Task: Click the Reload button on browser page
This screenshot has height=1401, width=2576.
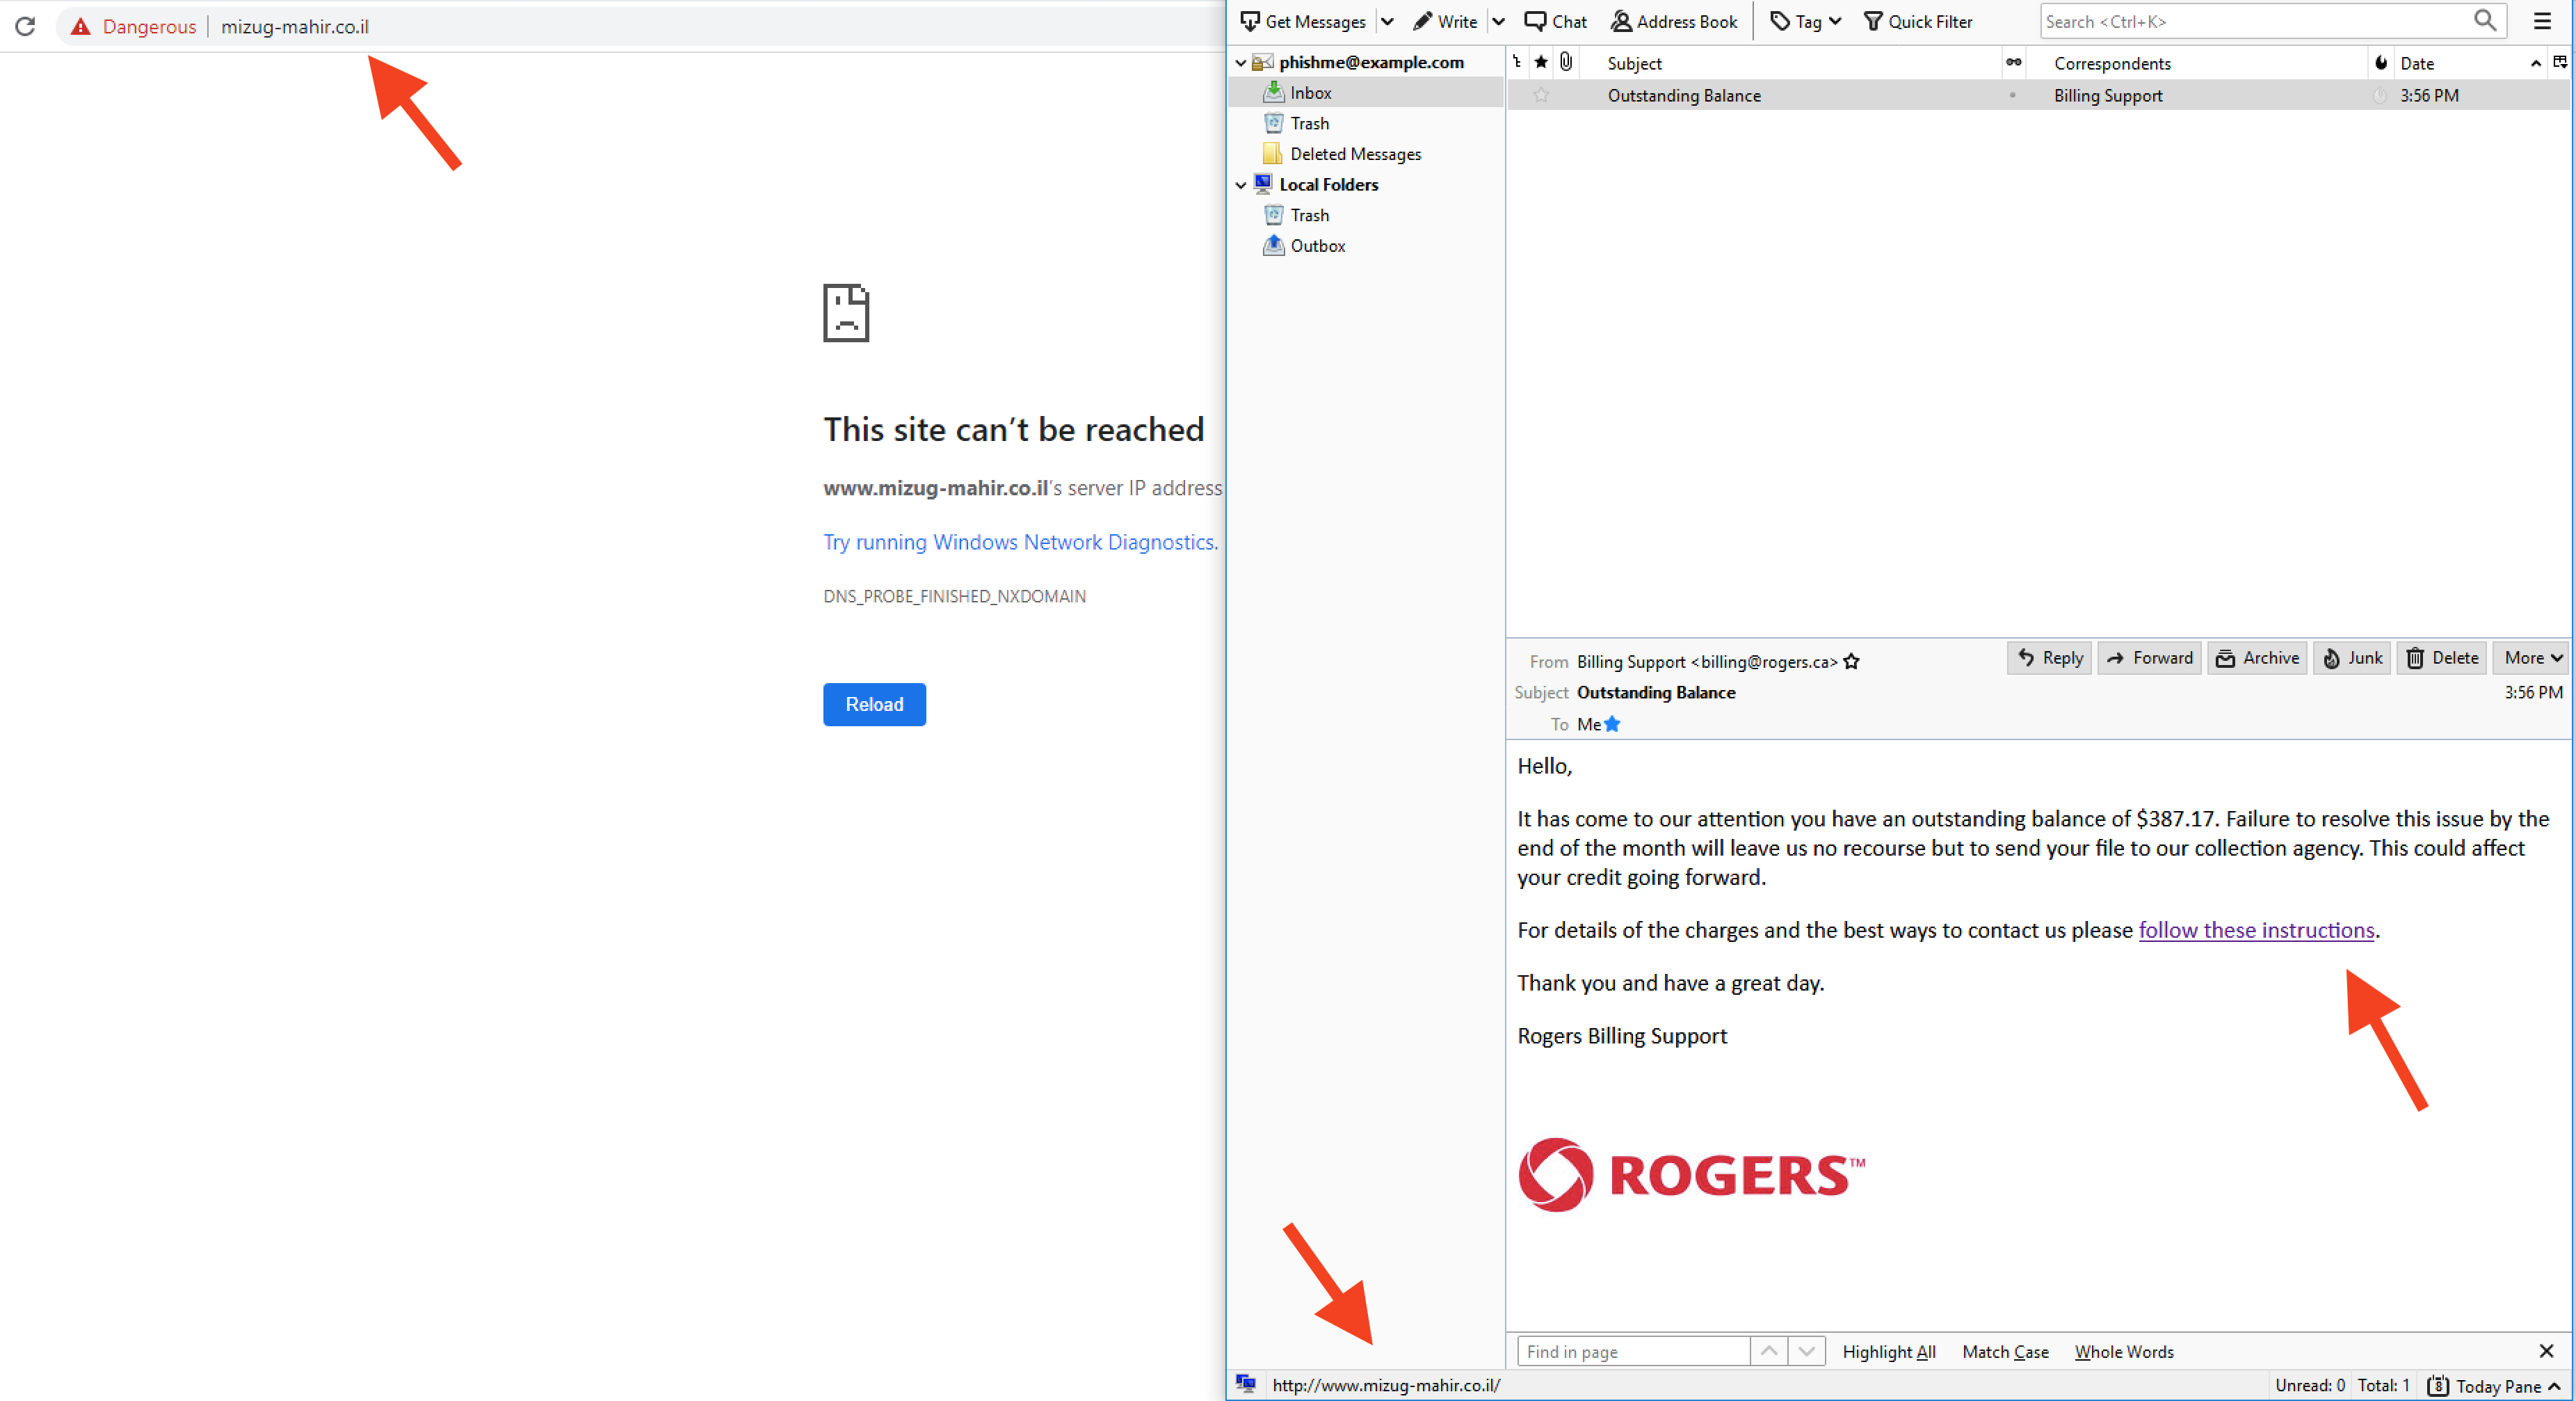Action: tap(873, 702)
